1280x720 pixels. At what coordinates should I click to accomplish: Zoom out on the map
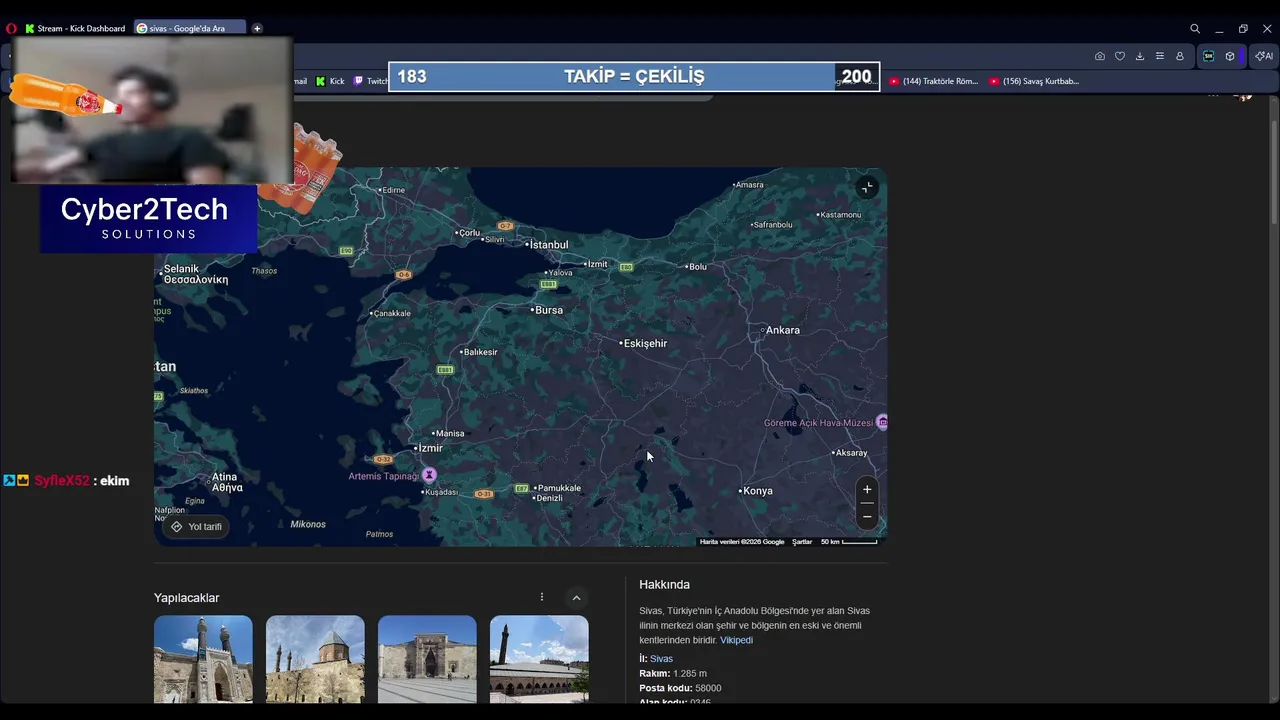click(x=867, y=516)
